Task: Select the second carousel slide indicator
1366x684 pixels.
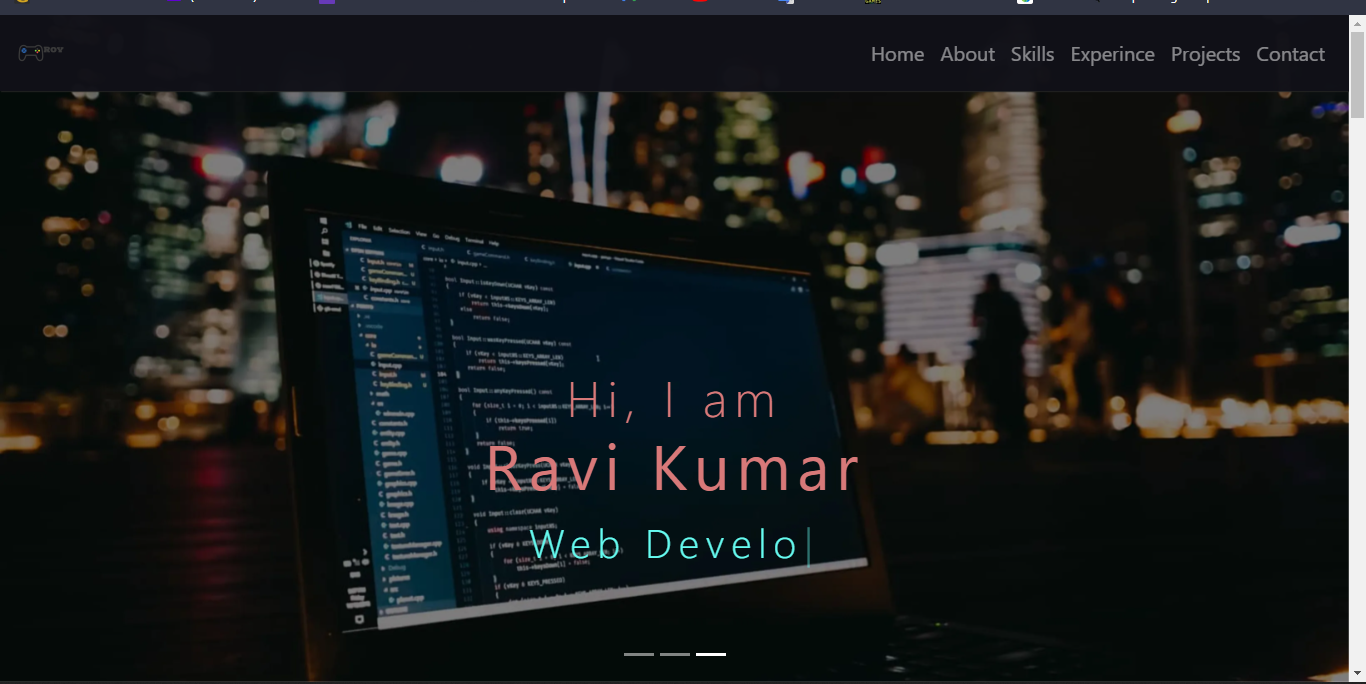Action: pyautogui.click(x=675, y=654)
